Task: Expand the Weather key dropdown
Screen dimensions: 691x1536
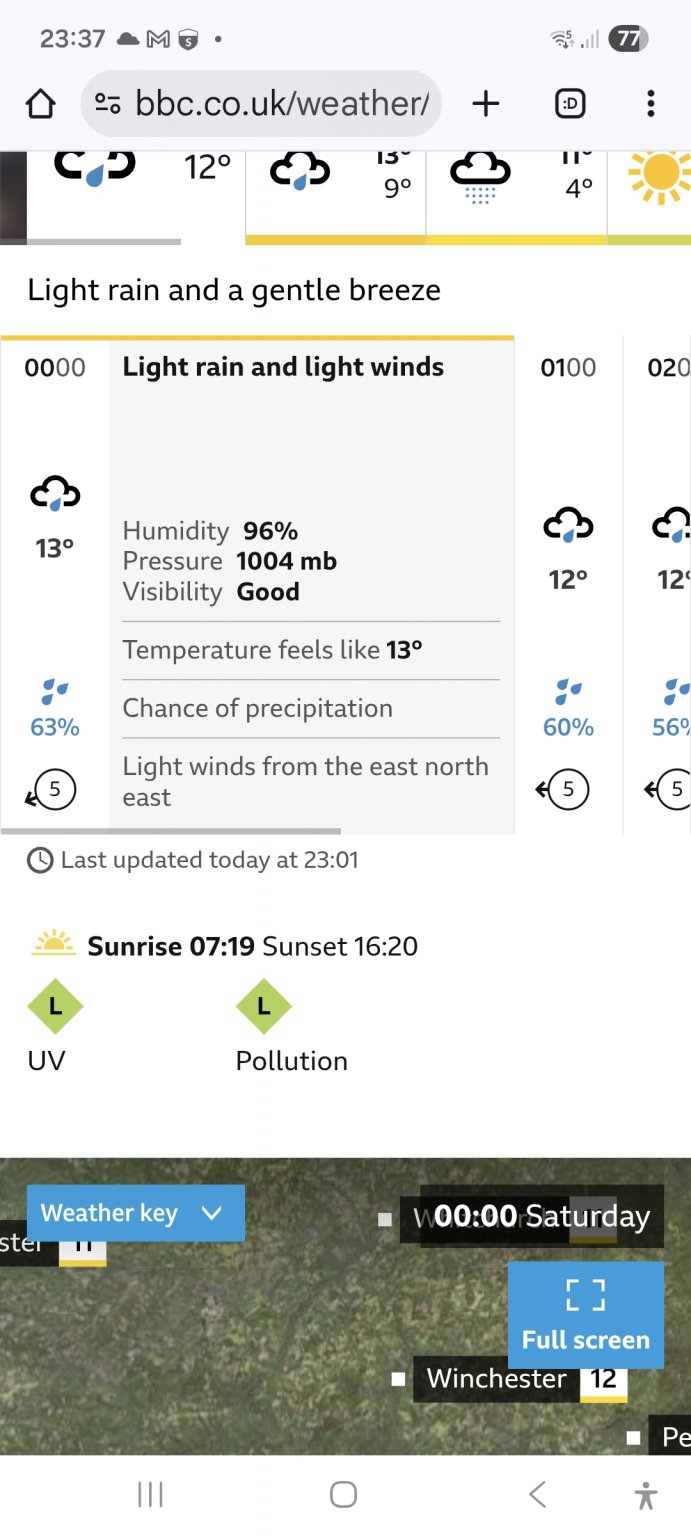Action: tap(135, 1213)
